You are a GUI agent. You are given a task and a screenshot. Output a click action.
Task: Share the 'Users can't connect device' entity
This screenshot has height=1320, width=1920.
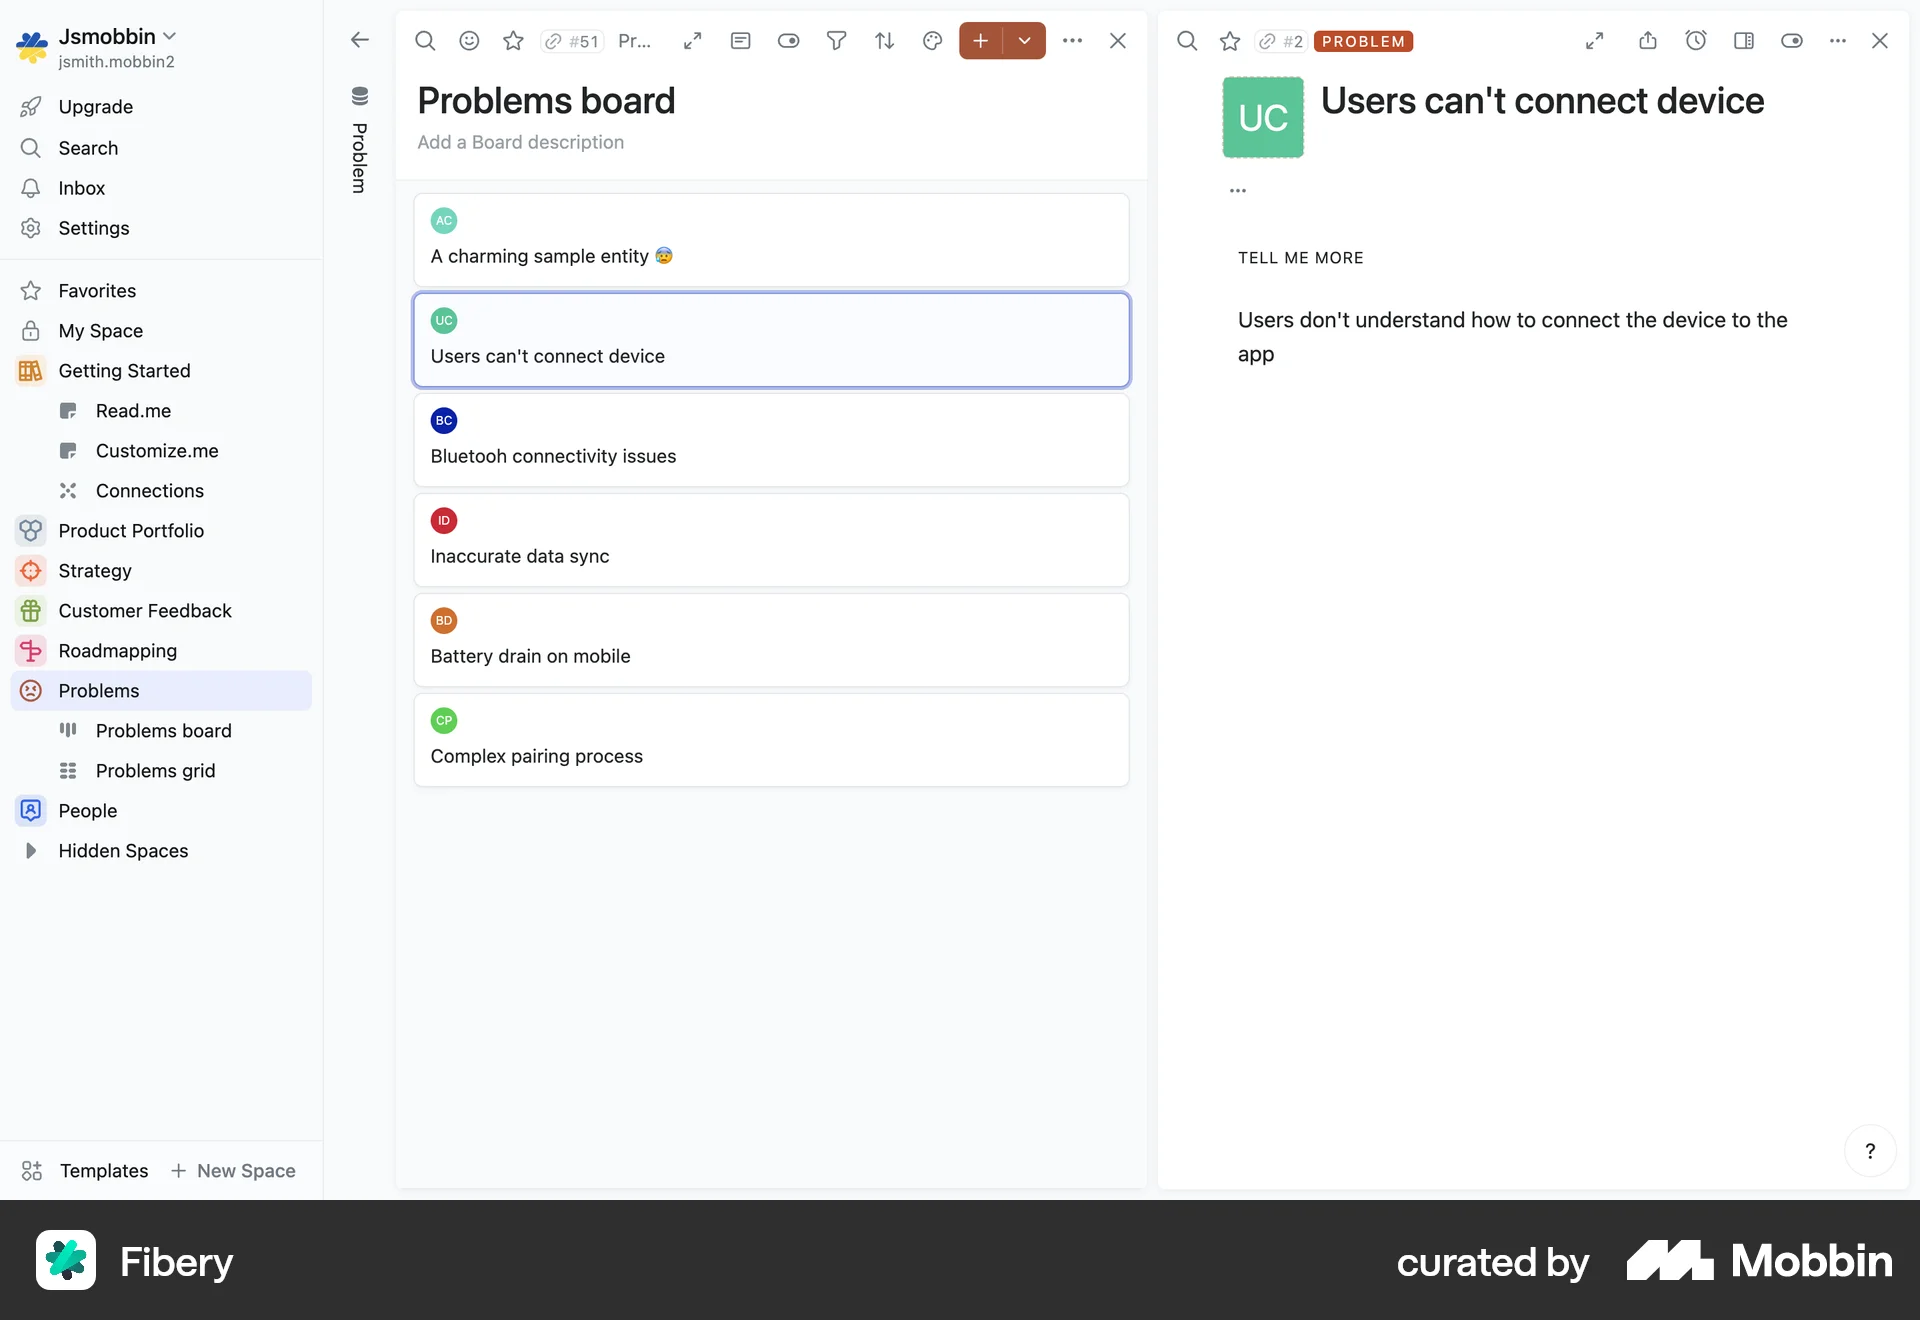(1648, 41)
